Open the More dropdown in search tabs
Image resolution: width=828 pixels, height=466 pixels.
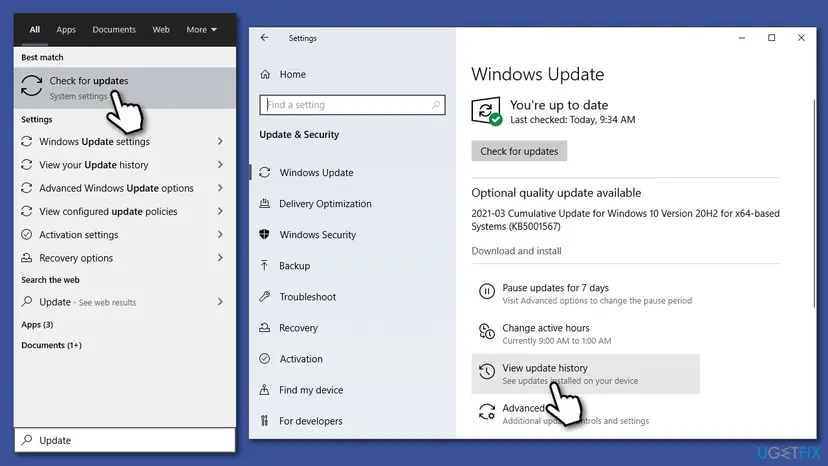click(201, 30)
